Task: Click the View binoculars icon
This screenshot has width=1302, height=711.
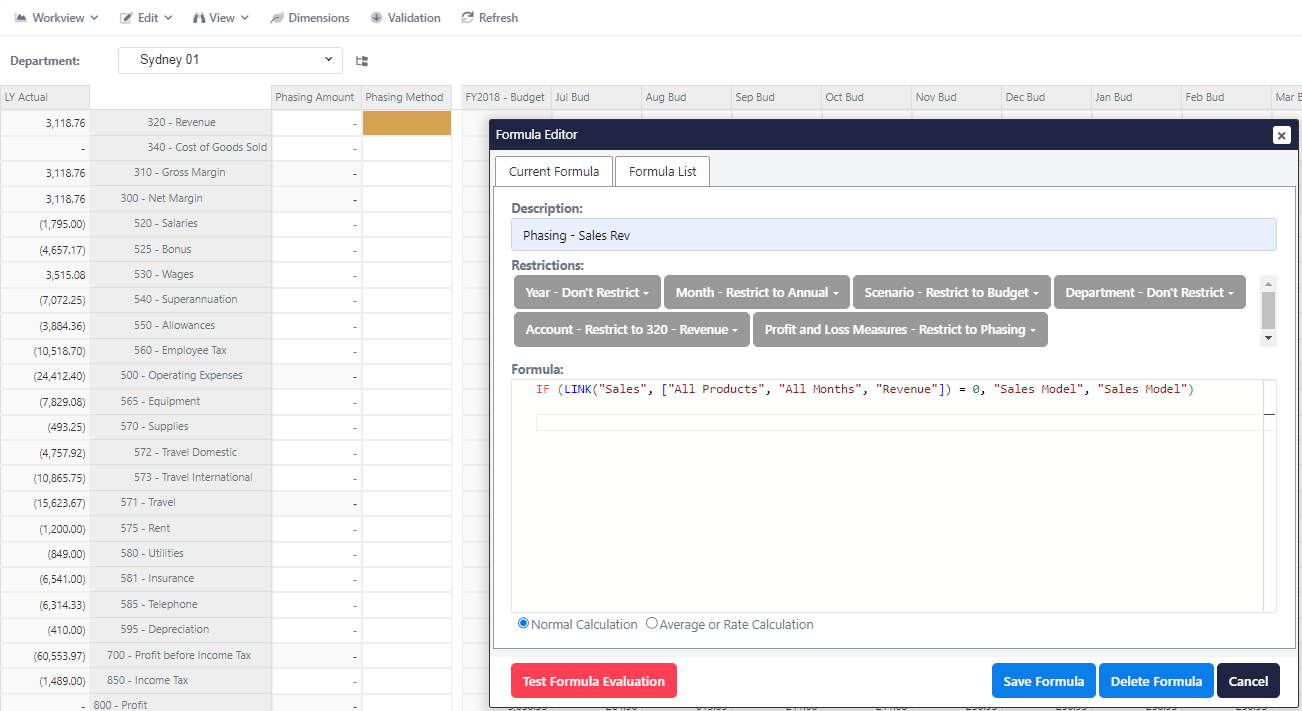Action: click(x=197, y=17)
